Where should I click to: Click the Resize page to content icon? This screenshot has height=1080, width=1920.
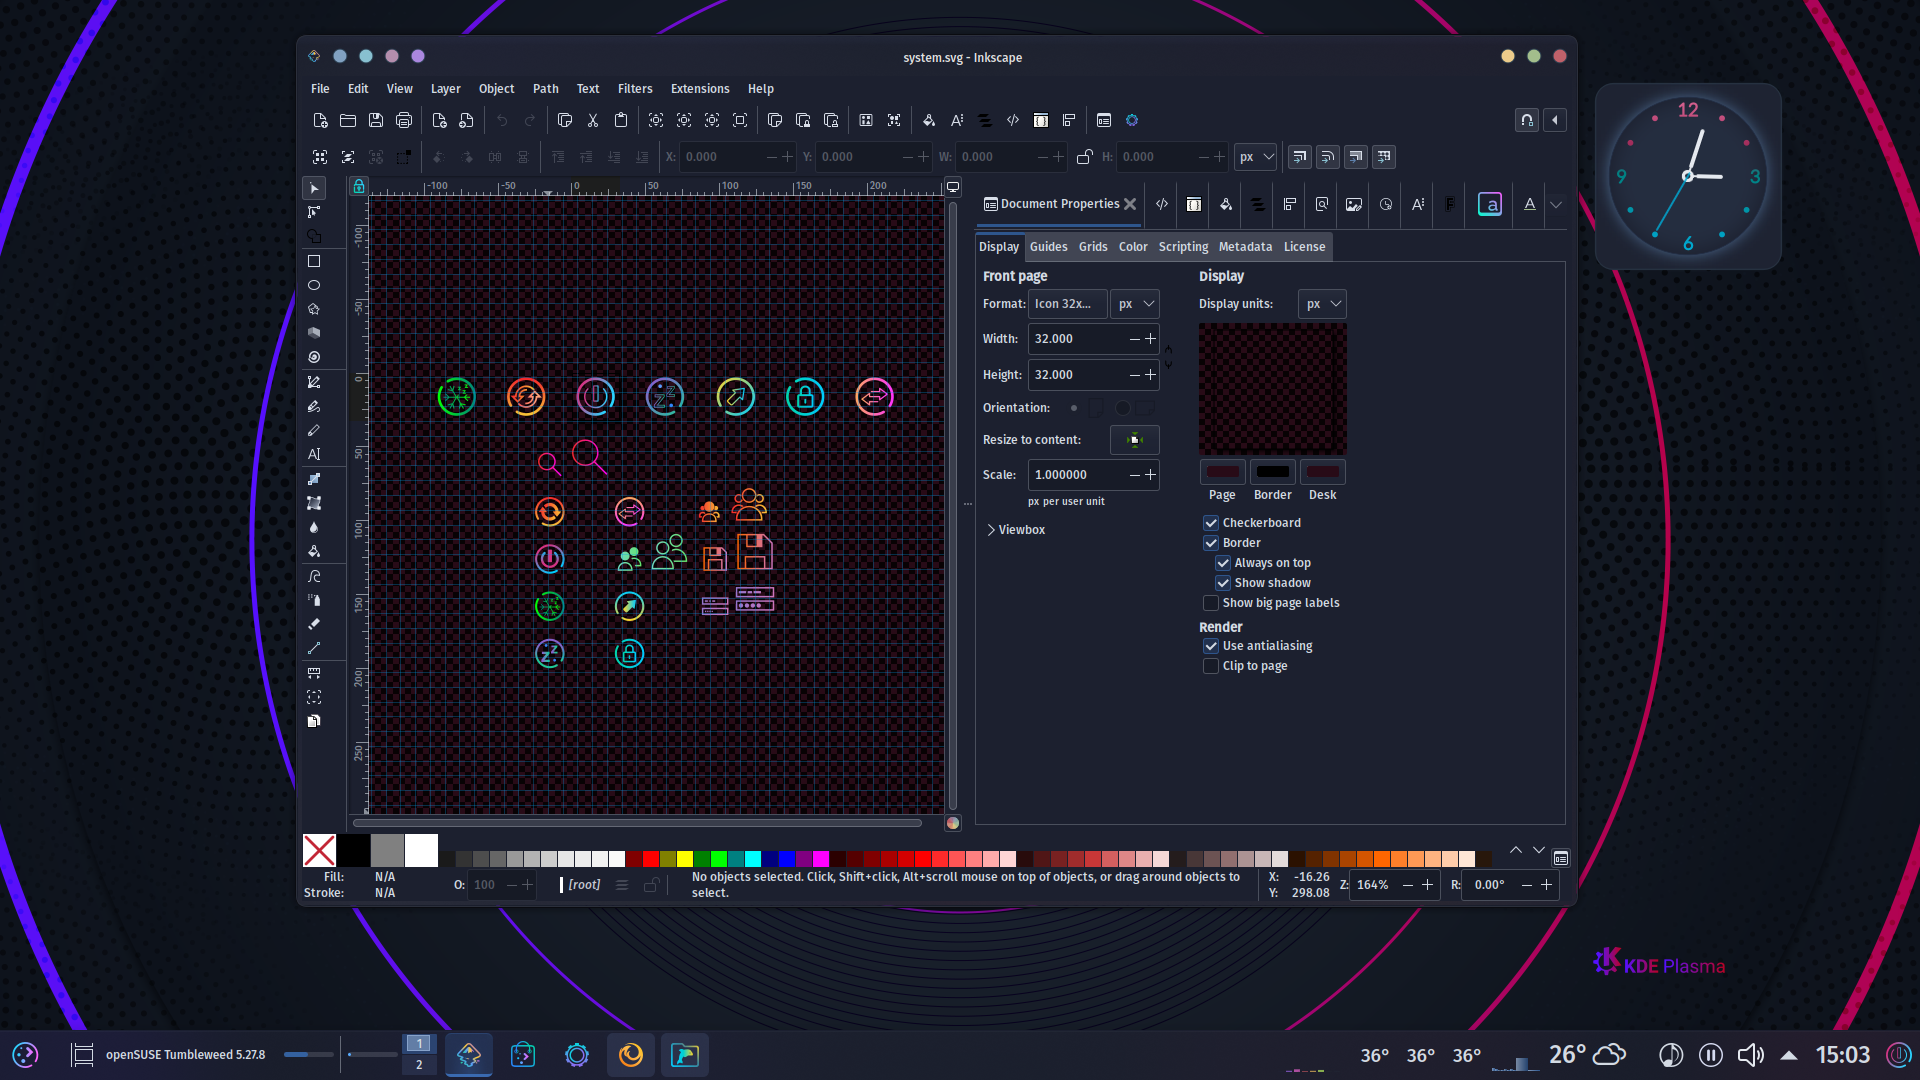tap(1135, 440)
